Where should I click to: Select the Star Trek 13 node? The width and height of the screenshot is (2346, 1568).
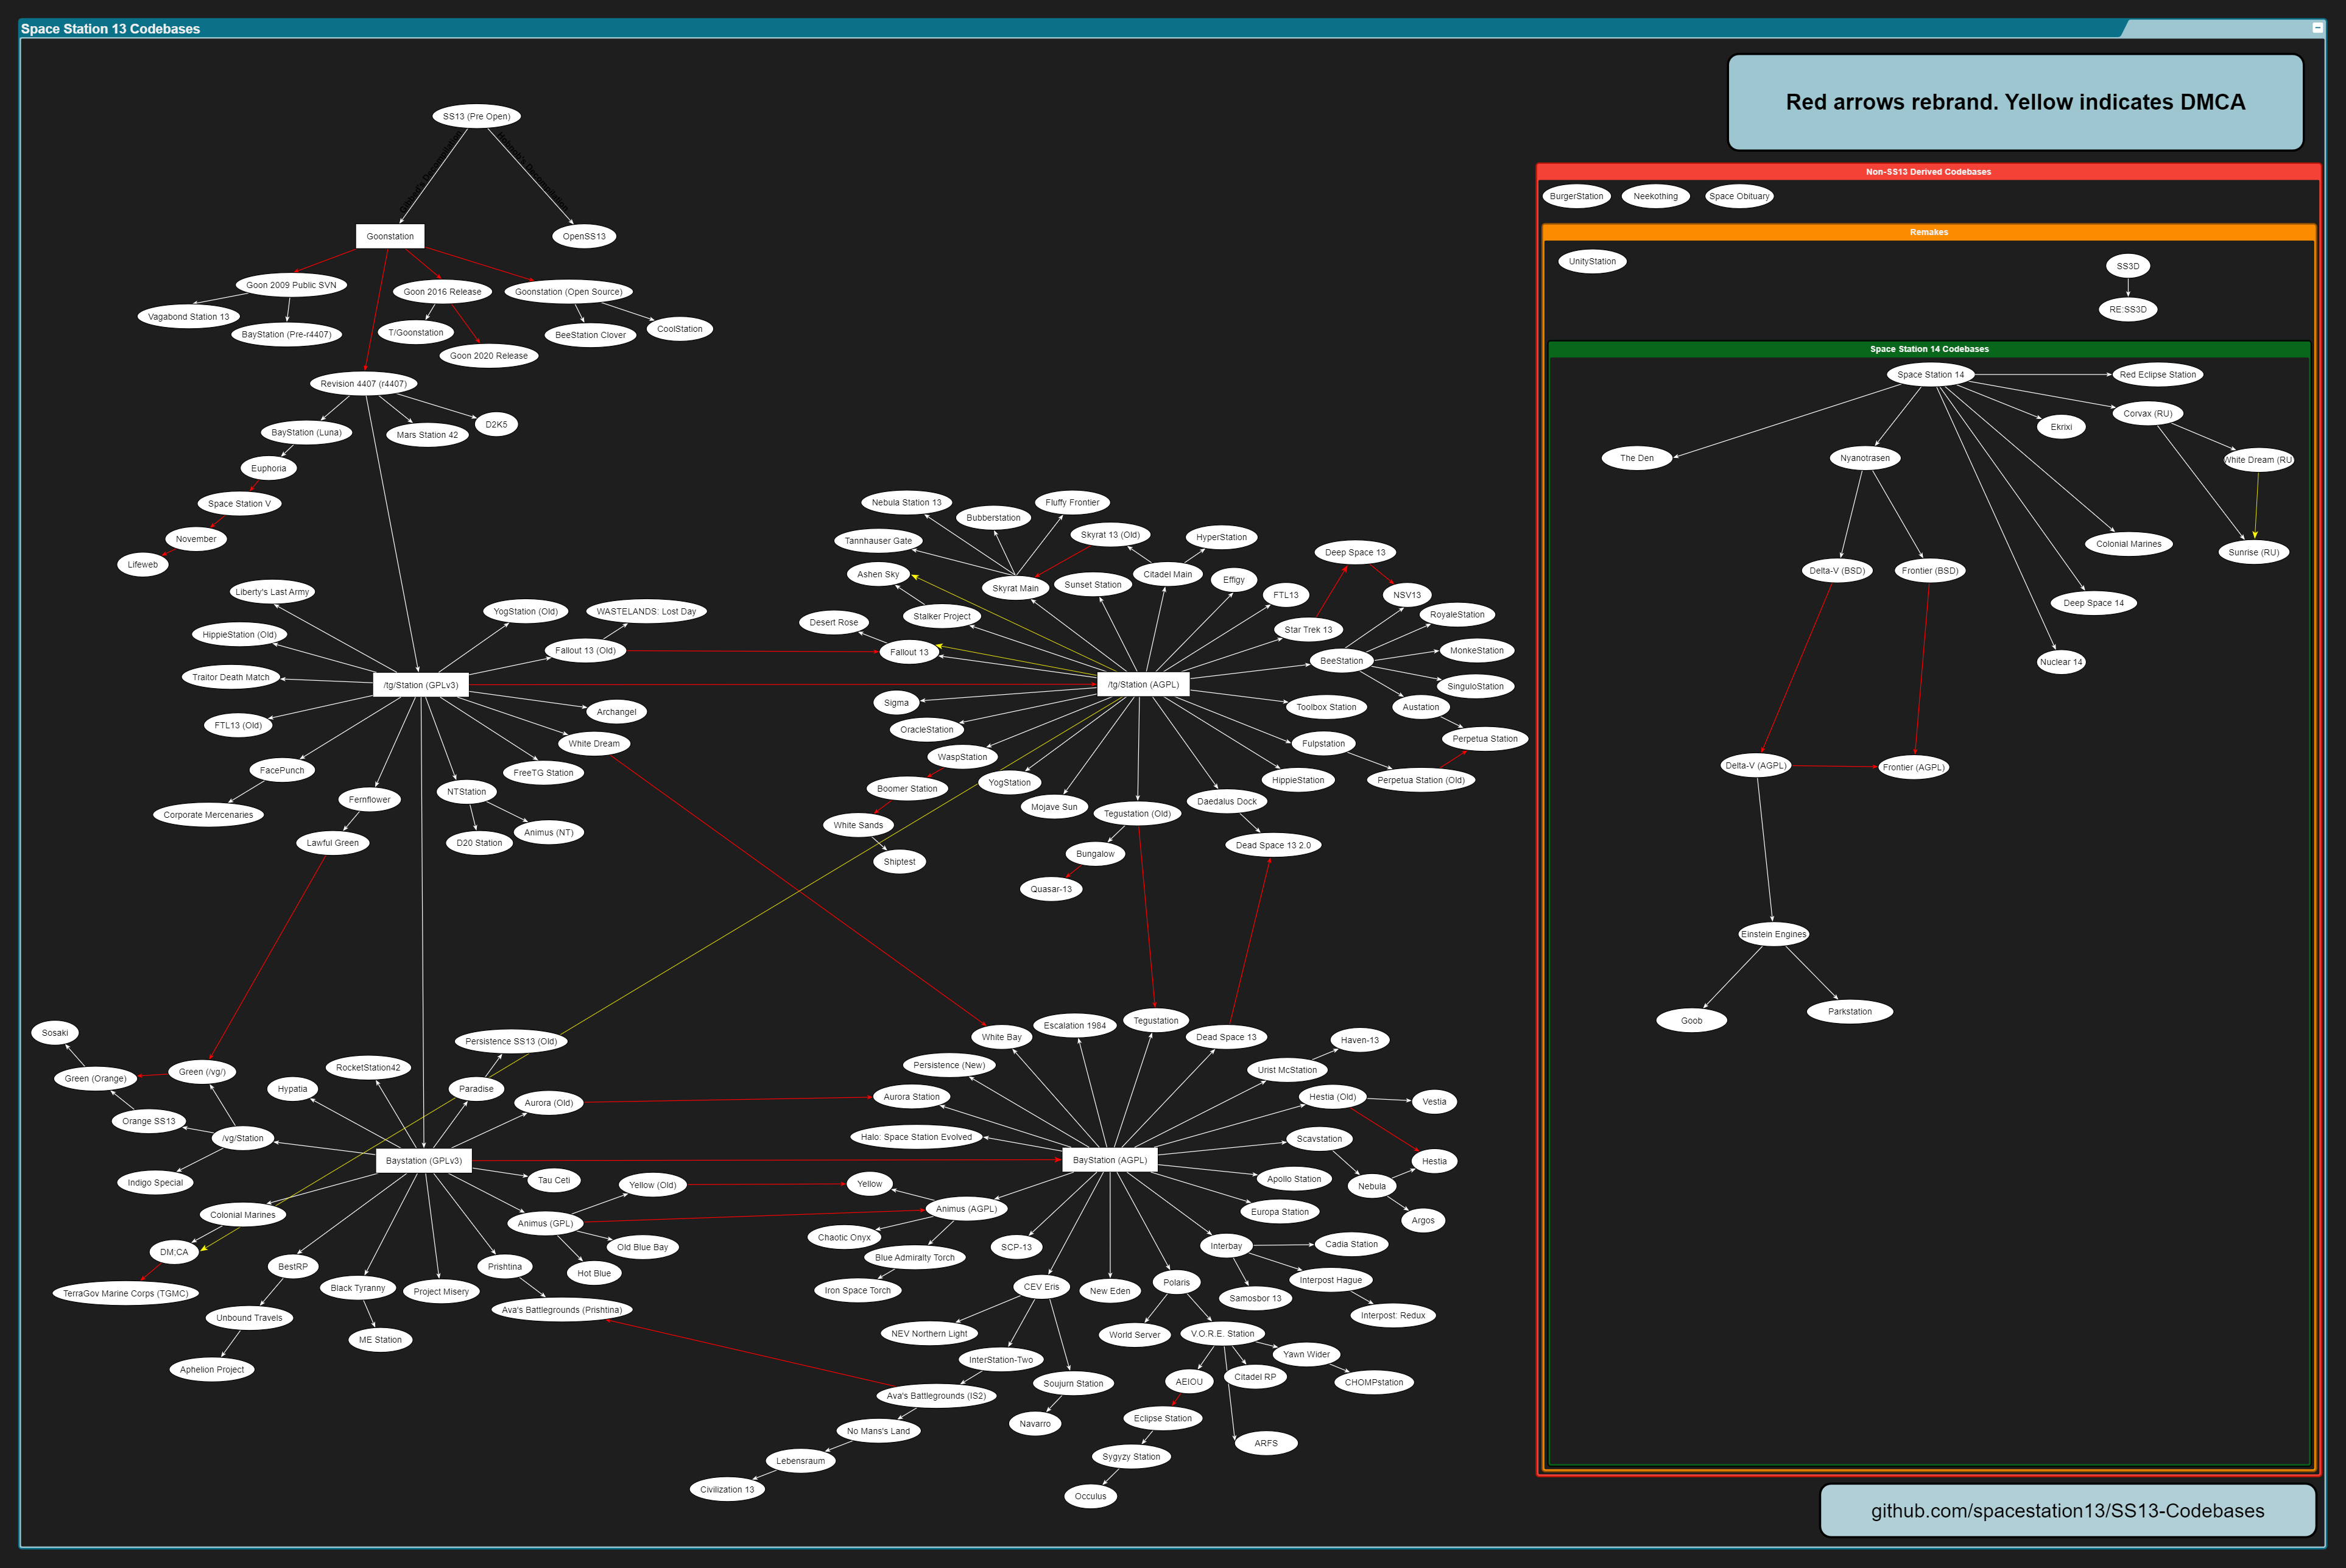[x=1308, y=630]
